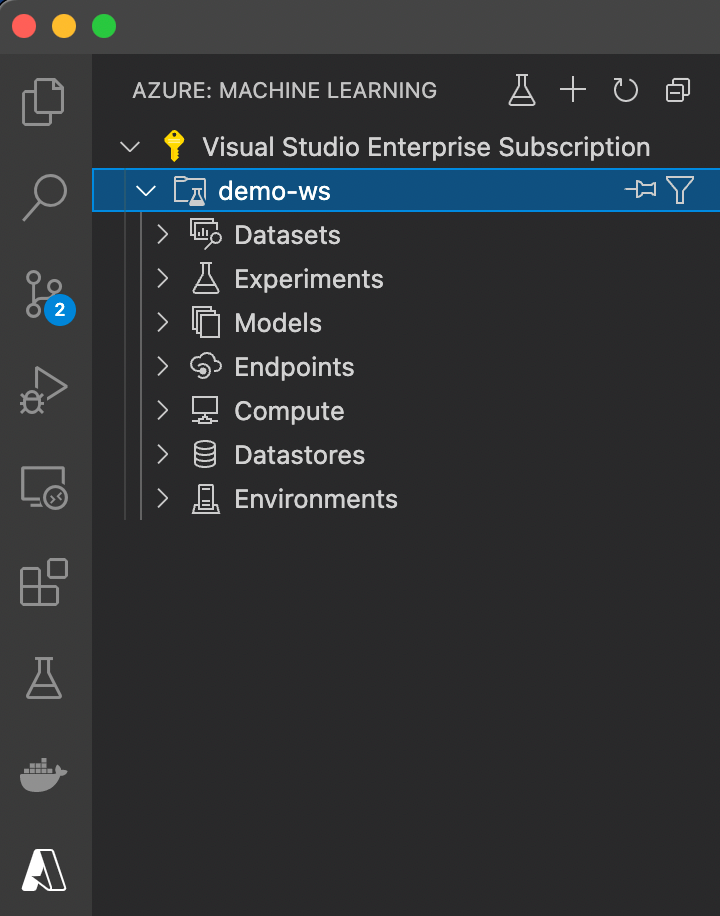The height and width of the screenshot is (916, 720).
Task: Click the flask icon in Machine Learning header
Action: (521, 90)
